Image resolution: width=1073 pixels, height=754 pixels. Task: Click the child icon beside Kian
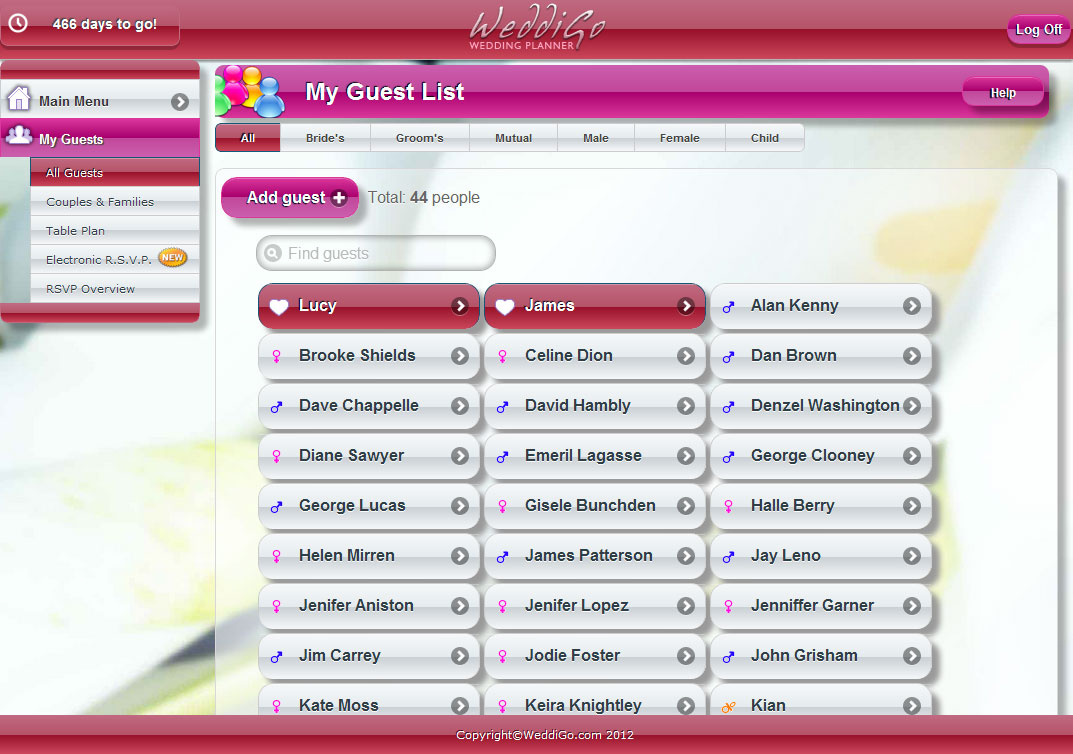click(728, 706)
